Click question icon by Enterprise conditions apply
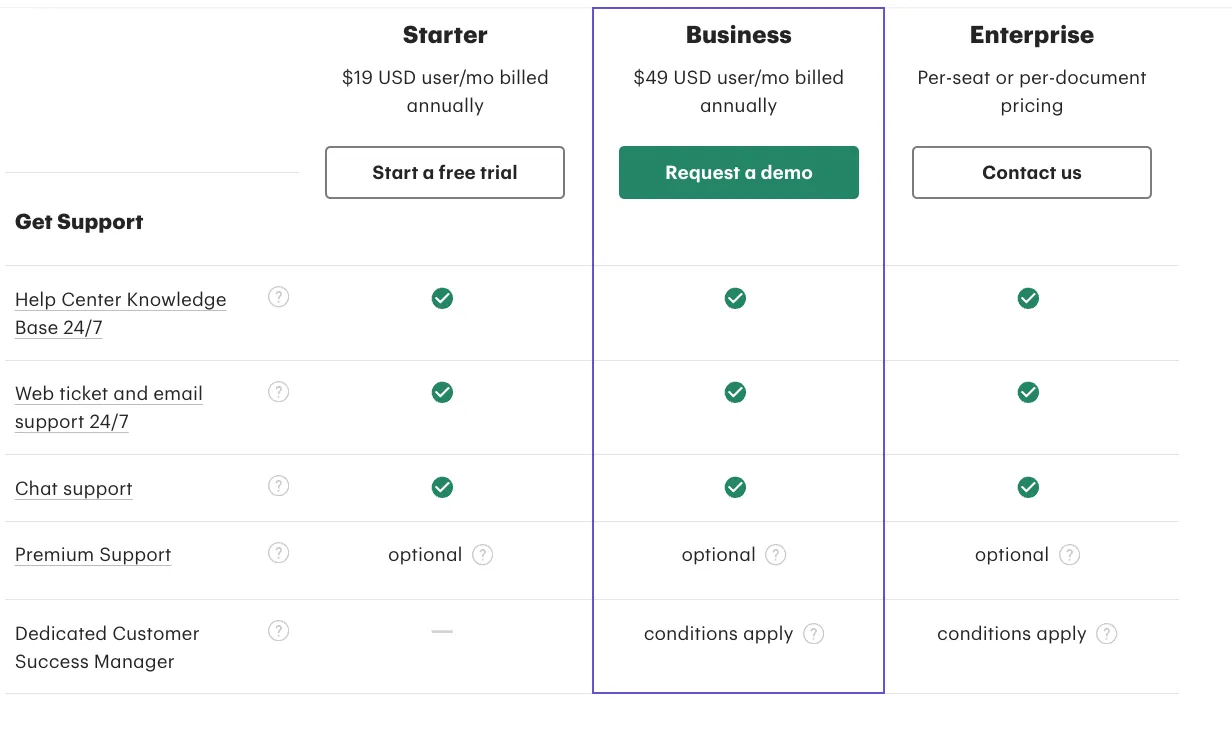 [x=1107, y=634]
